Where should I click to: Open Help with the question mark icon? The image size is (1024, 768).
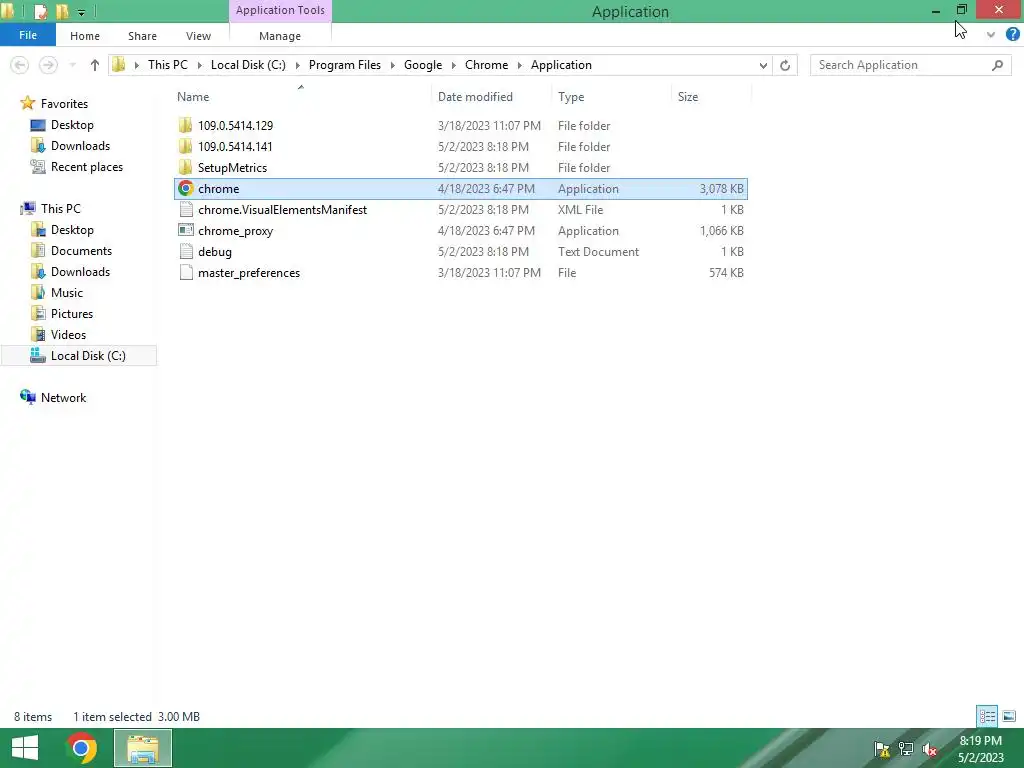[x=1013, y=35]
